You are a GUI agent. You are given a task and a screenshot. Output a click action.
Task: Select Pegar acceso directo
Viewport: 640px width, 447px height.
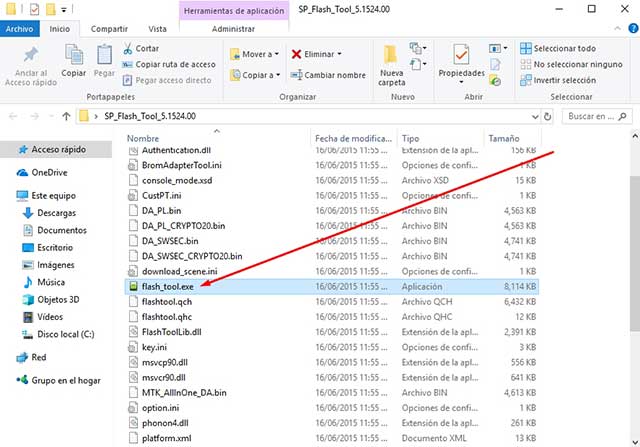point(167,80)
